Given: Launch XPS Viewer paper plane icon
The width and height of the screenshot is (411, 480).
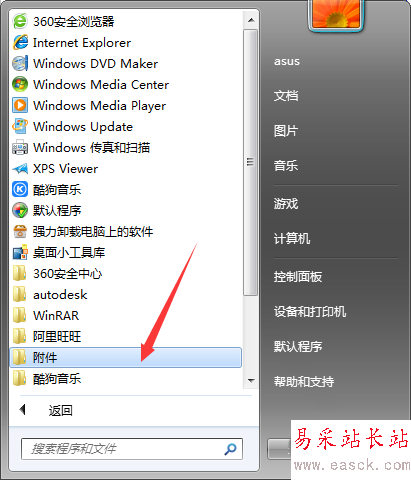Looking at the screenshot, I should tap(20, 169).
